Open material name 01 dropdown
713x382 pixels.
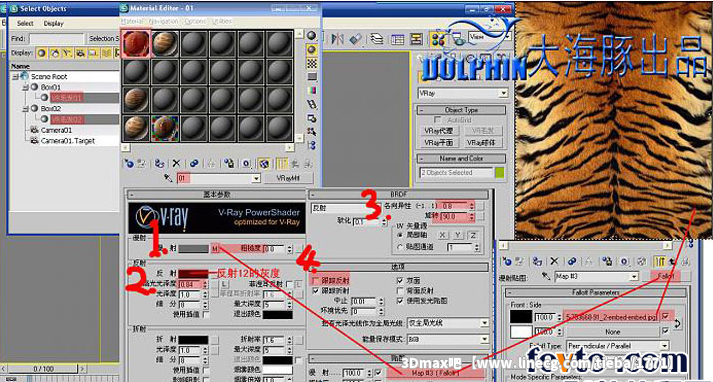(x=256, y=178)
